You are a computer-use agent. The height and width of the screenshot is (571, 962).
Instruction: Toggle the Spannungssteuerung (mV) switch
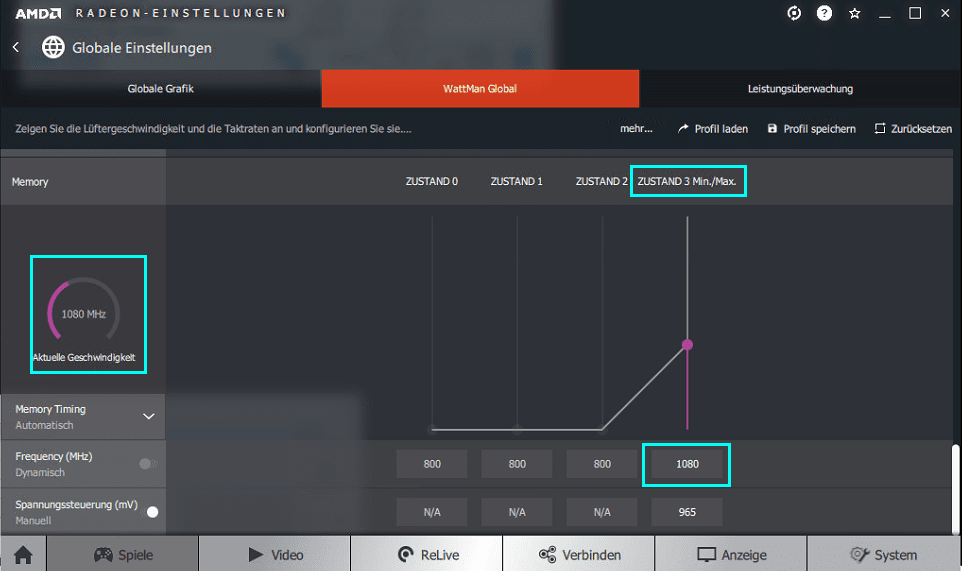point(150,512)
